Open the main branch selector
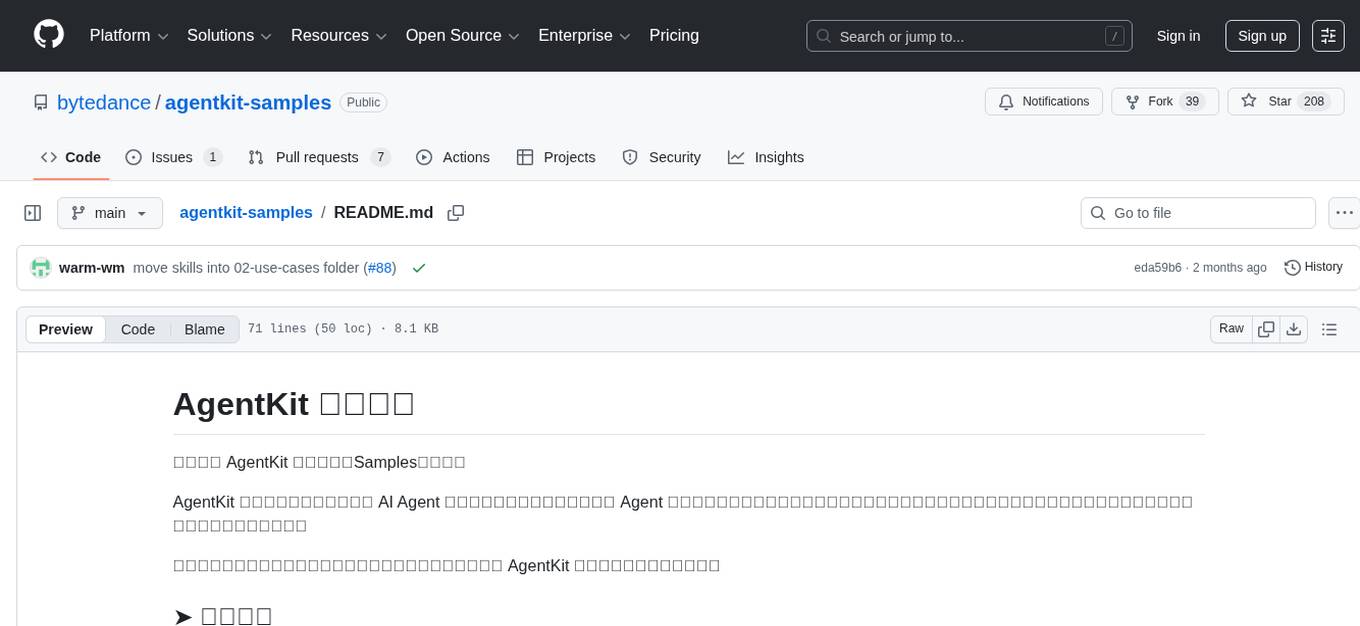Viewport: 1360px width, 626px height. pos(109,213)
